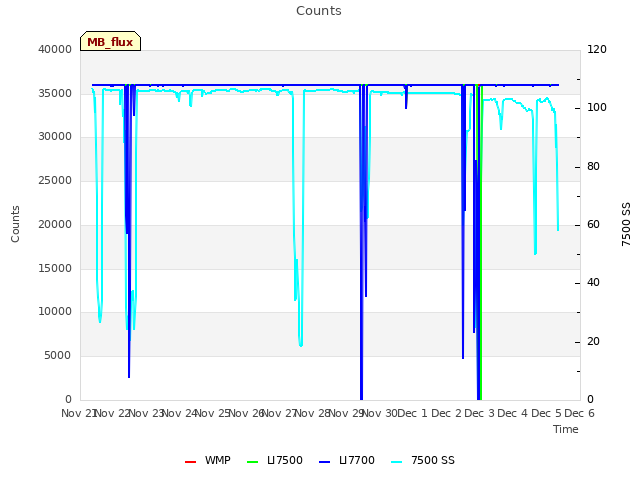Click the 20000 left axis tick
This screenshot has height=480, width=640.
(x=55, y=224)
